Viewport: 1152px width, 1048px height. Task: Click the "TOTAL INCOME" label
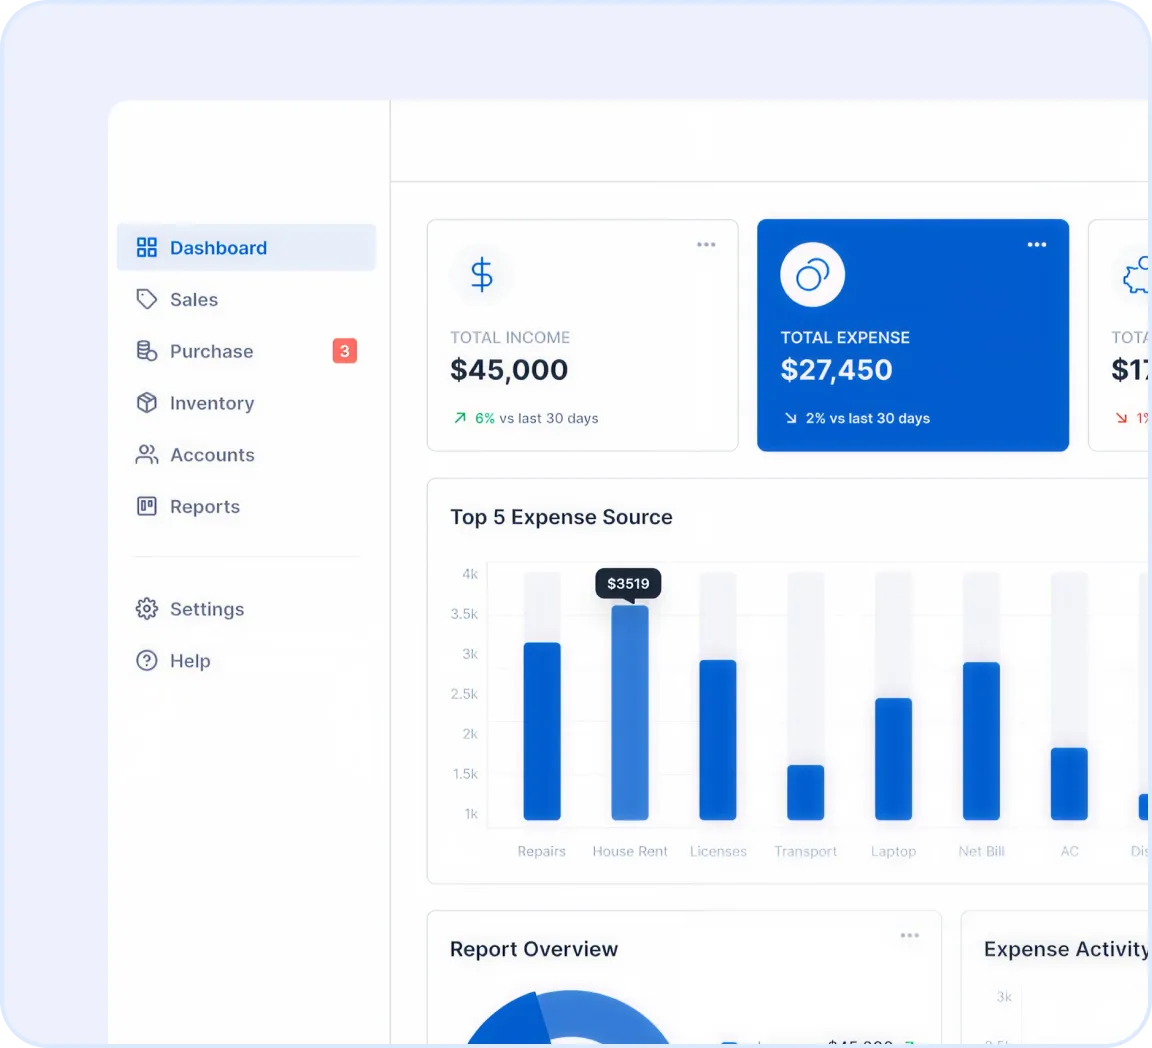click(510, 337)
